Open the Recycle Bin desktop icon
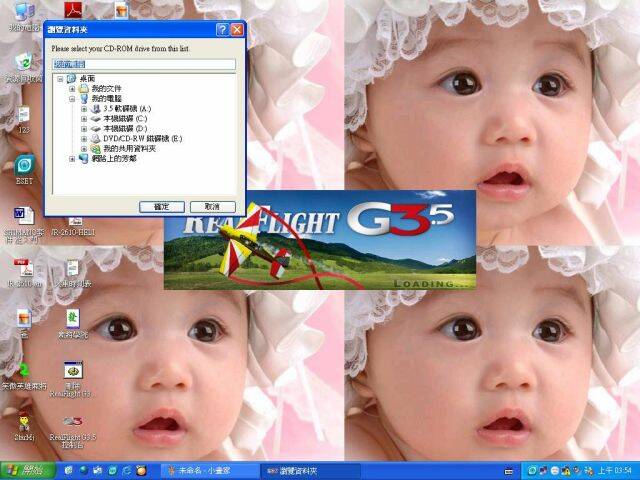Viewport: 640px width, 480px height. (x=22, y=63)
